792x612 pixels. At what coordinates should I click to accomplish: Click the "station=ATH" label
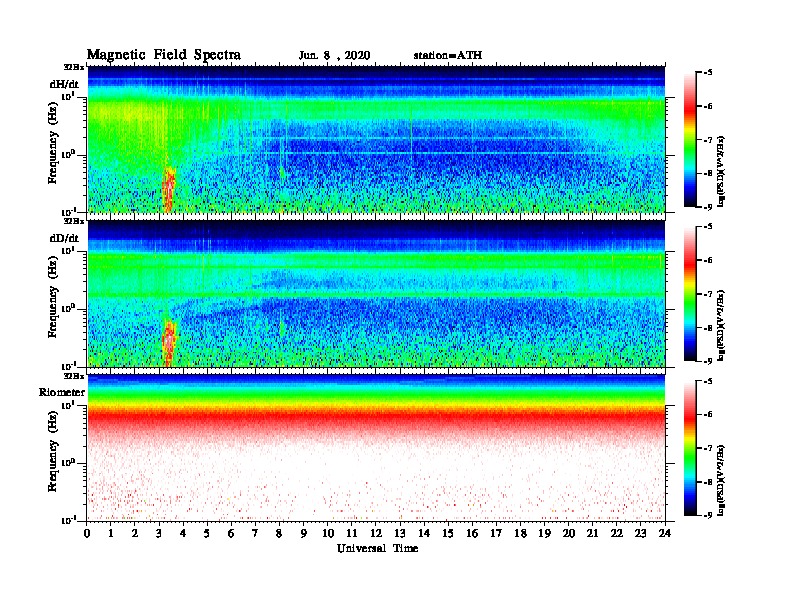coord(448,55)
